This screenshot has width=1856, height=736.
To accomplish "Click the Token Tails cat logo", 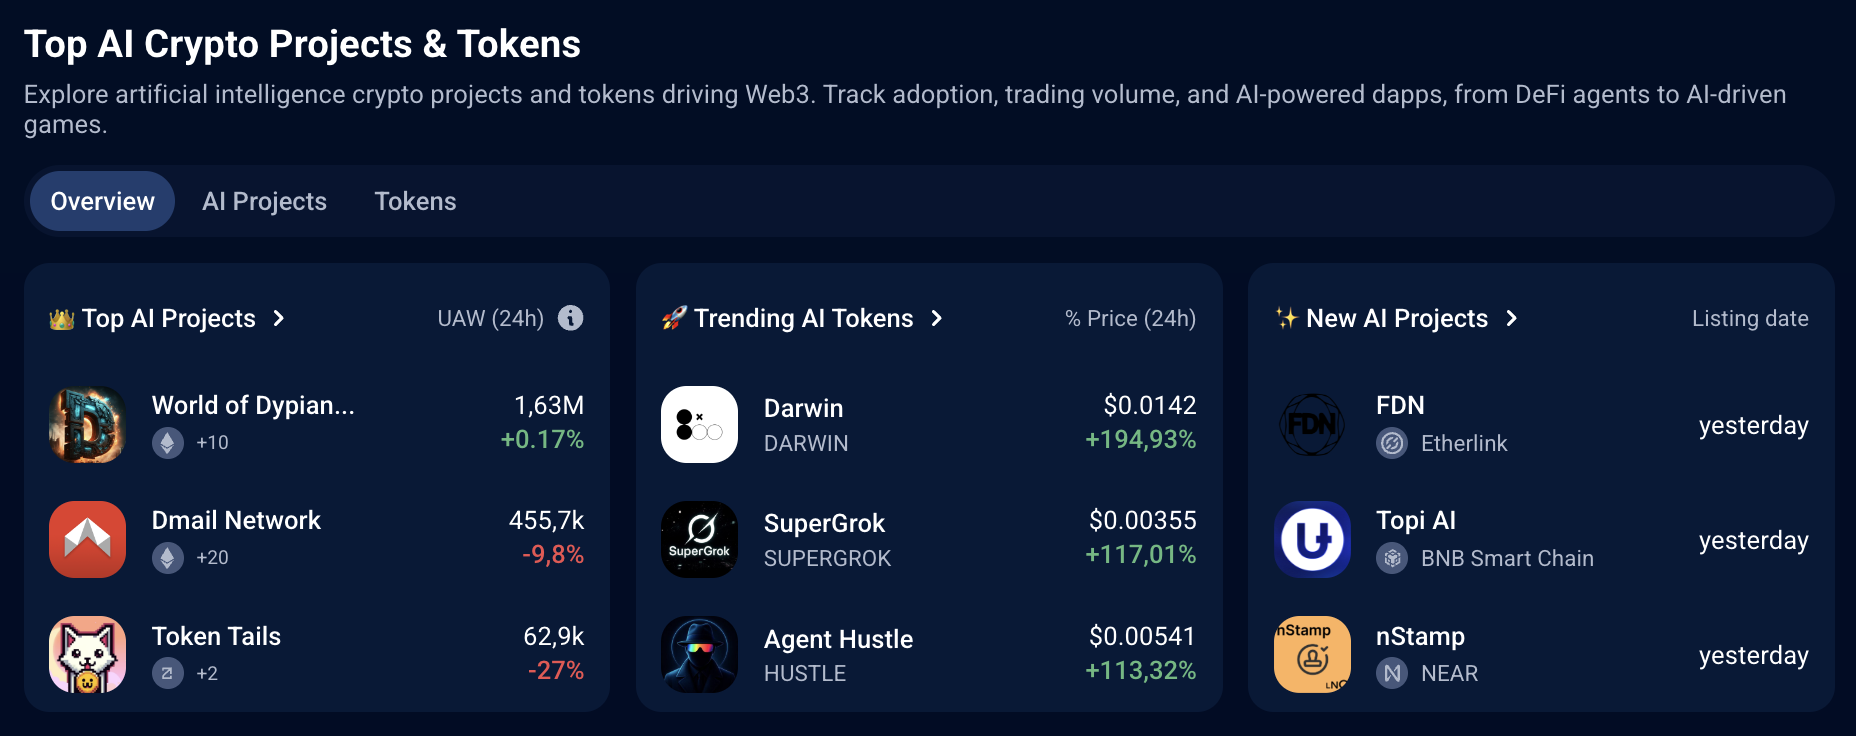I will coord(87,654).
